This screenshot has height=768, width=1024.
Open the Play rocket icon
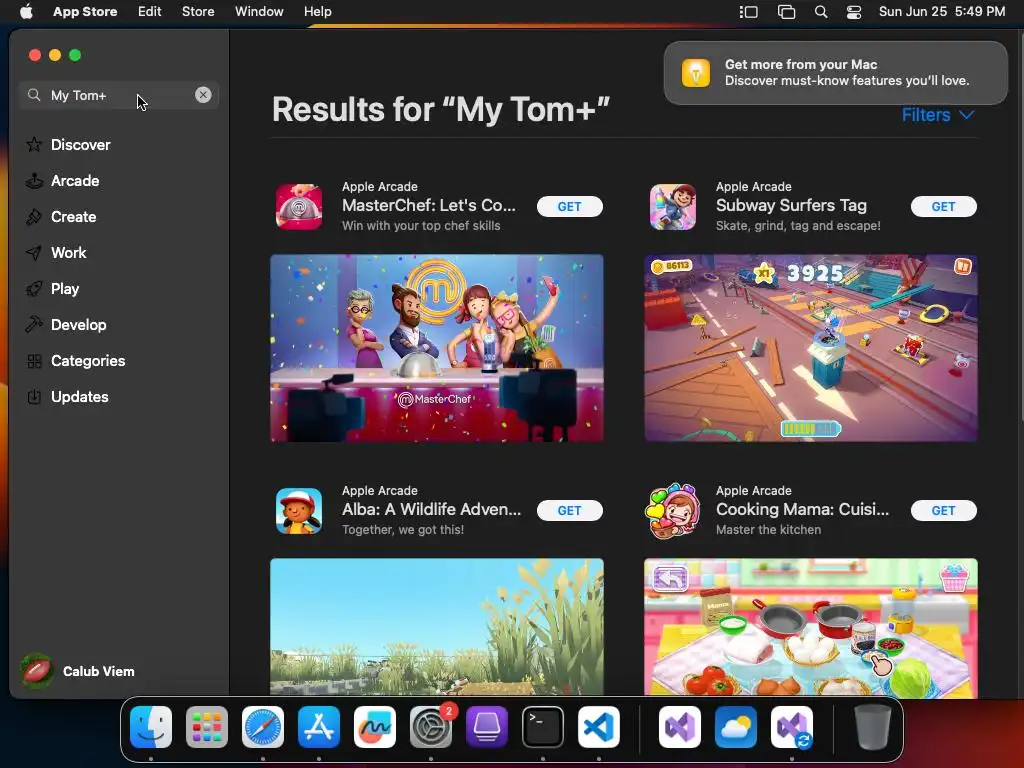(x=34, y=289)
